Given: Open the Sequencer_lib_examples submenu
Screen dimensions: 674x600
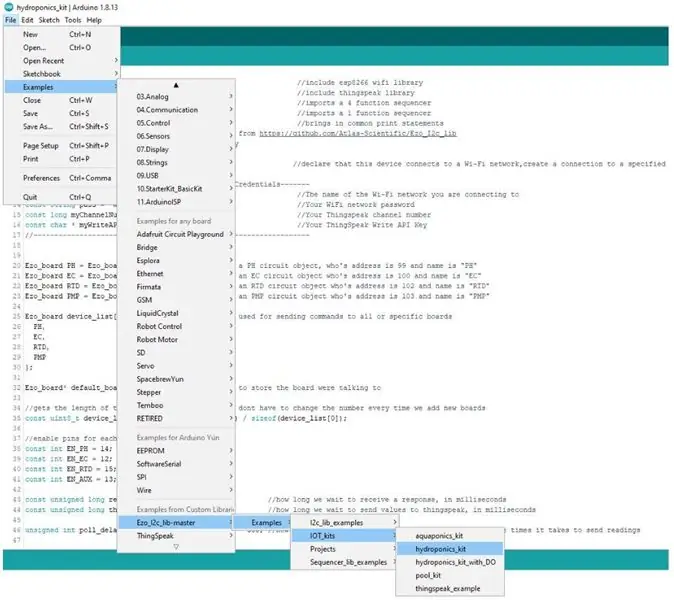Looking at the screenshot, I should 345,562.
